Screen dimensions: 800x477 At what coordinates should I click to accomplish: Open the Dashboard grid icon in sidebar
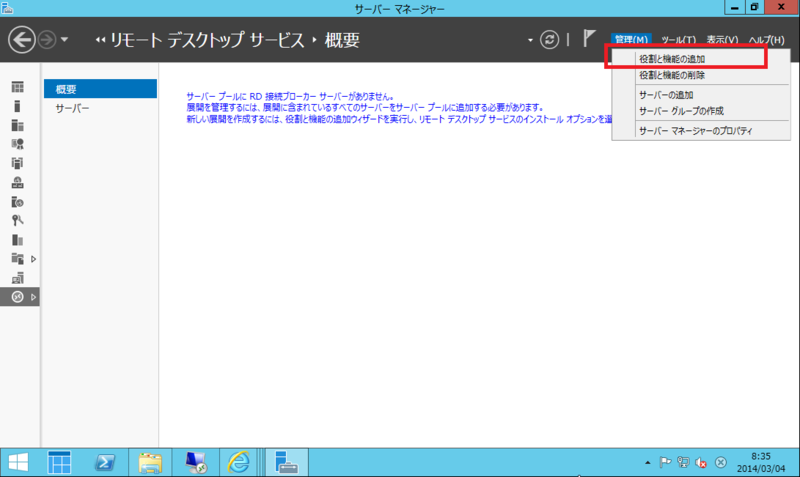point(17,87)
